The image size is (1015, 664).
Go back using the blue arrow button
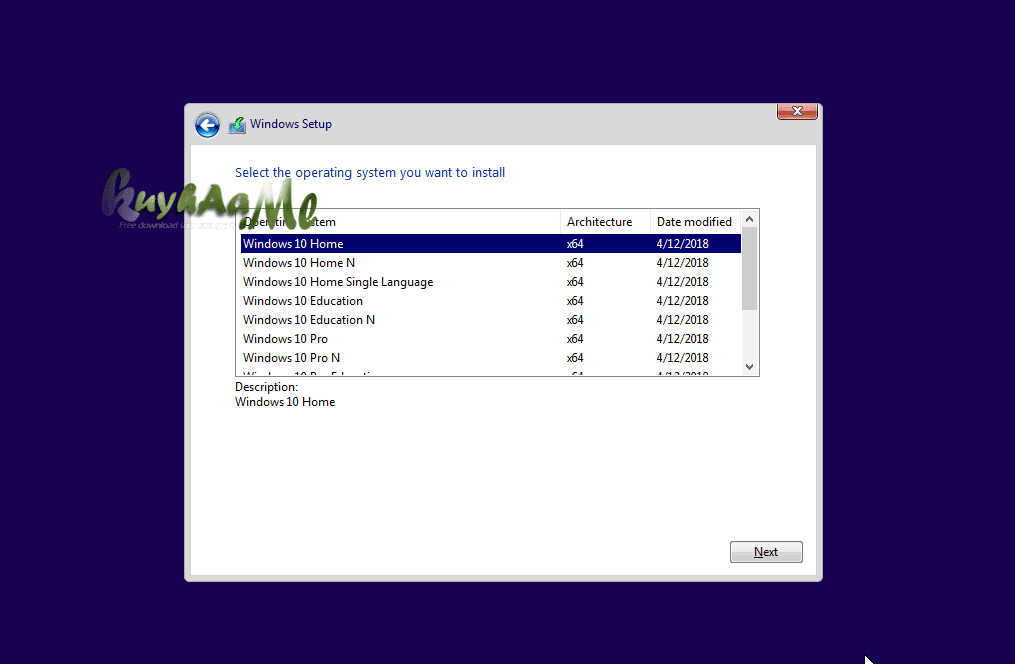point(207,125)
